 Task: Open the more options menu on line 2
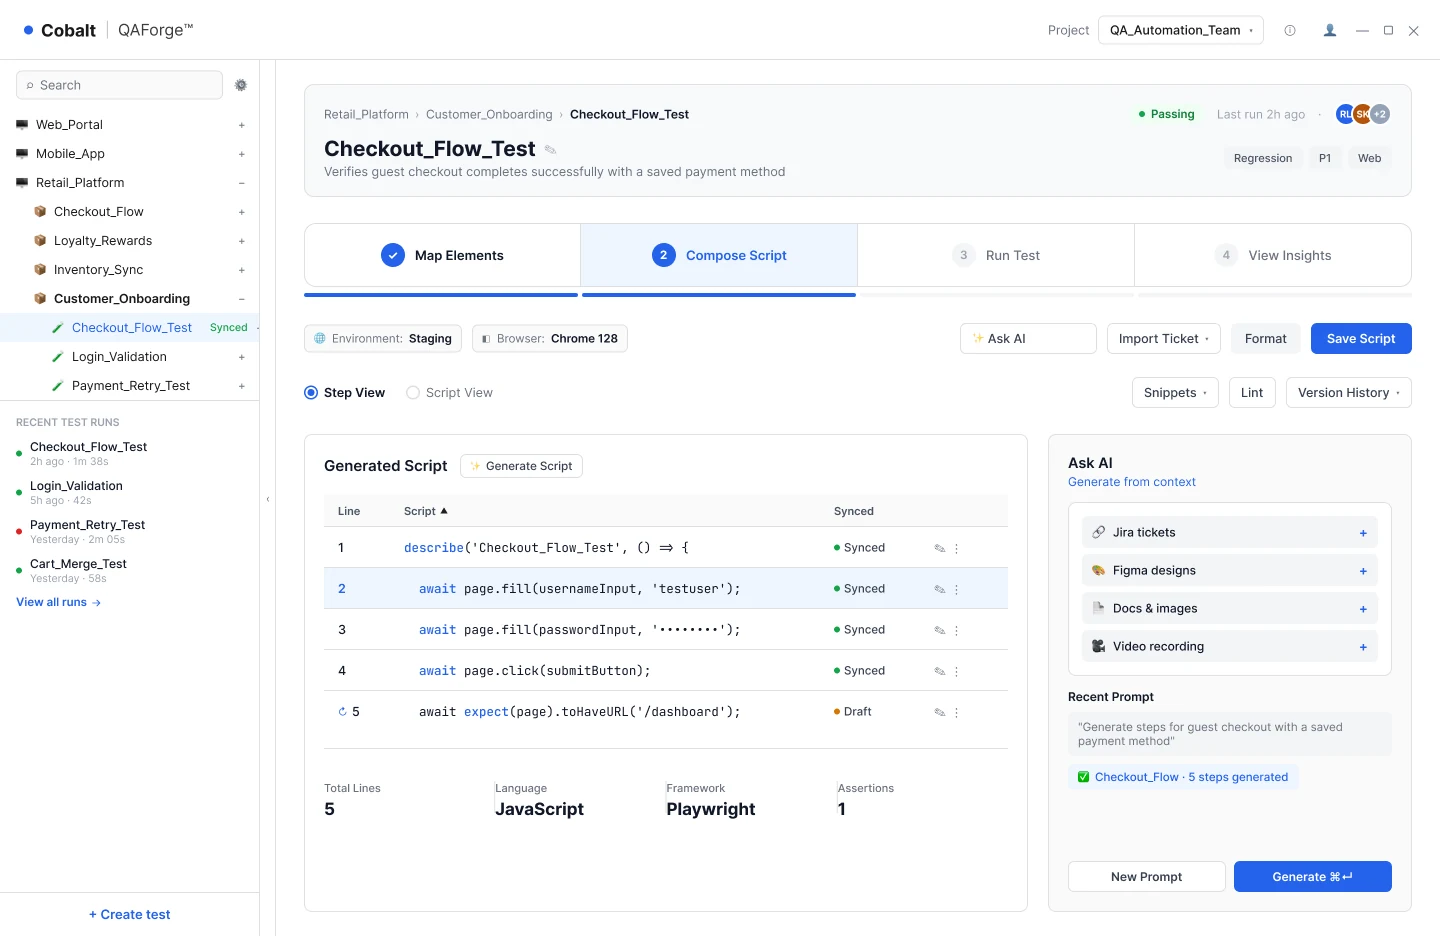coord(957,589)
